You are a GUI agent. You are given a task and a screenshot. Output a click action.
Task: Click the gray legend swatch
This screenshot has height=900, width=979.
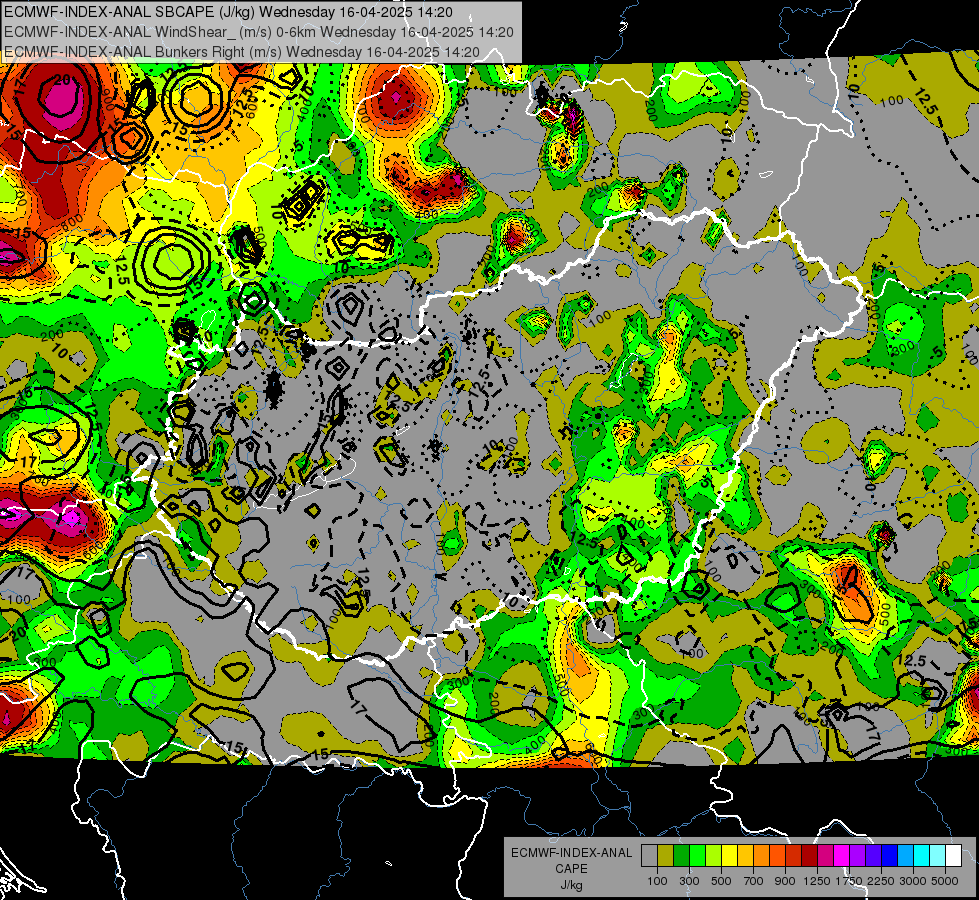[x=649, y=856]
